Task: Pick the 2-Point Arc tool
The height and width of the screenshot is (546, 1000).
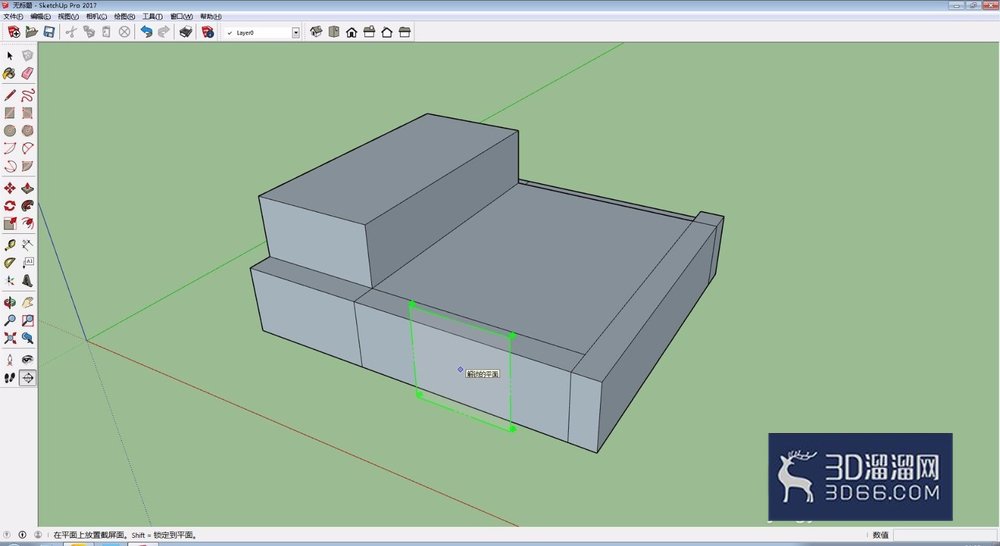Action: coord(27,149)
